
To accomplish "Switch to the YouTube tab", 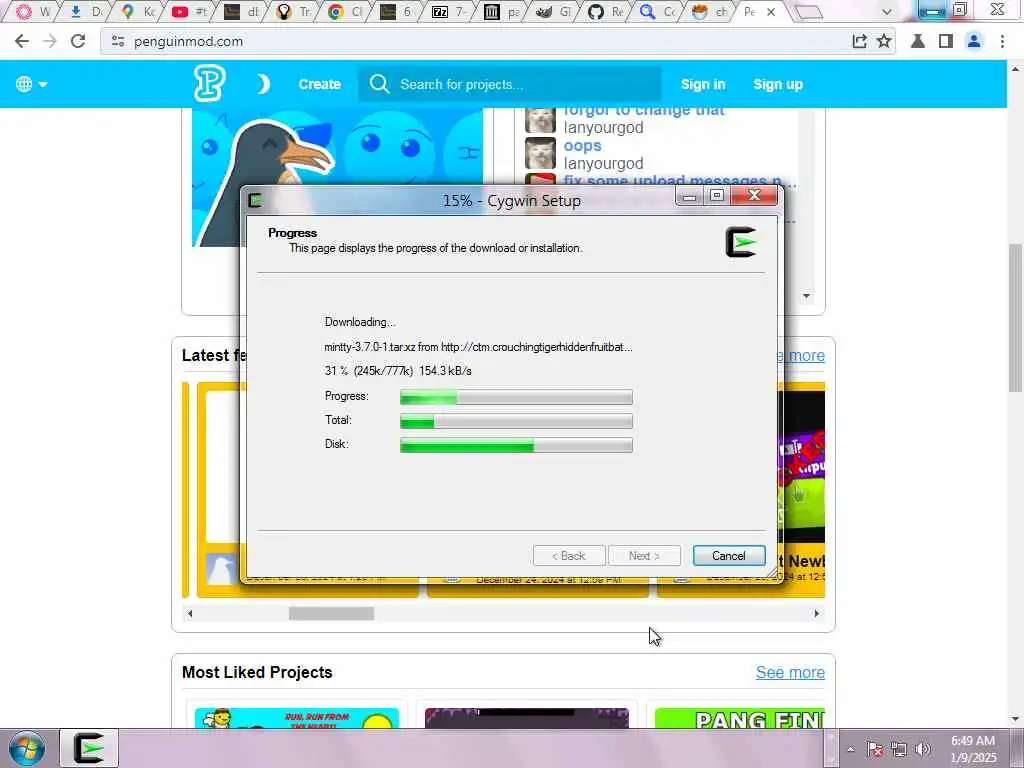I will pyautogui.click(x=187, y=12).
